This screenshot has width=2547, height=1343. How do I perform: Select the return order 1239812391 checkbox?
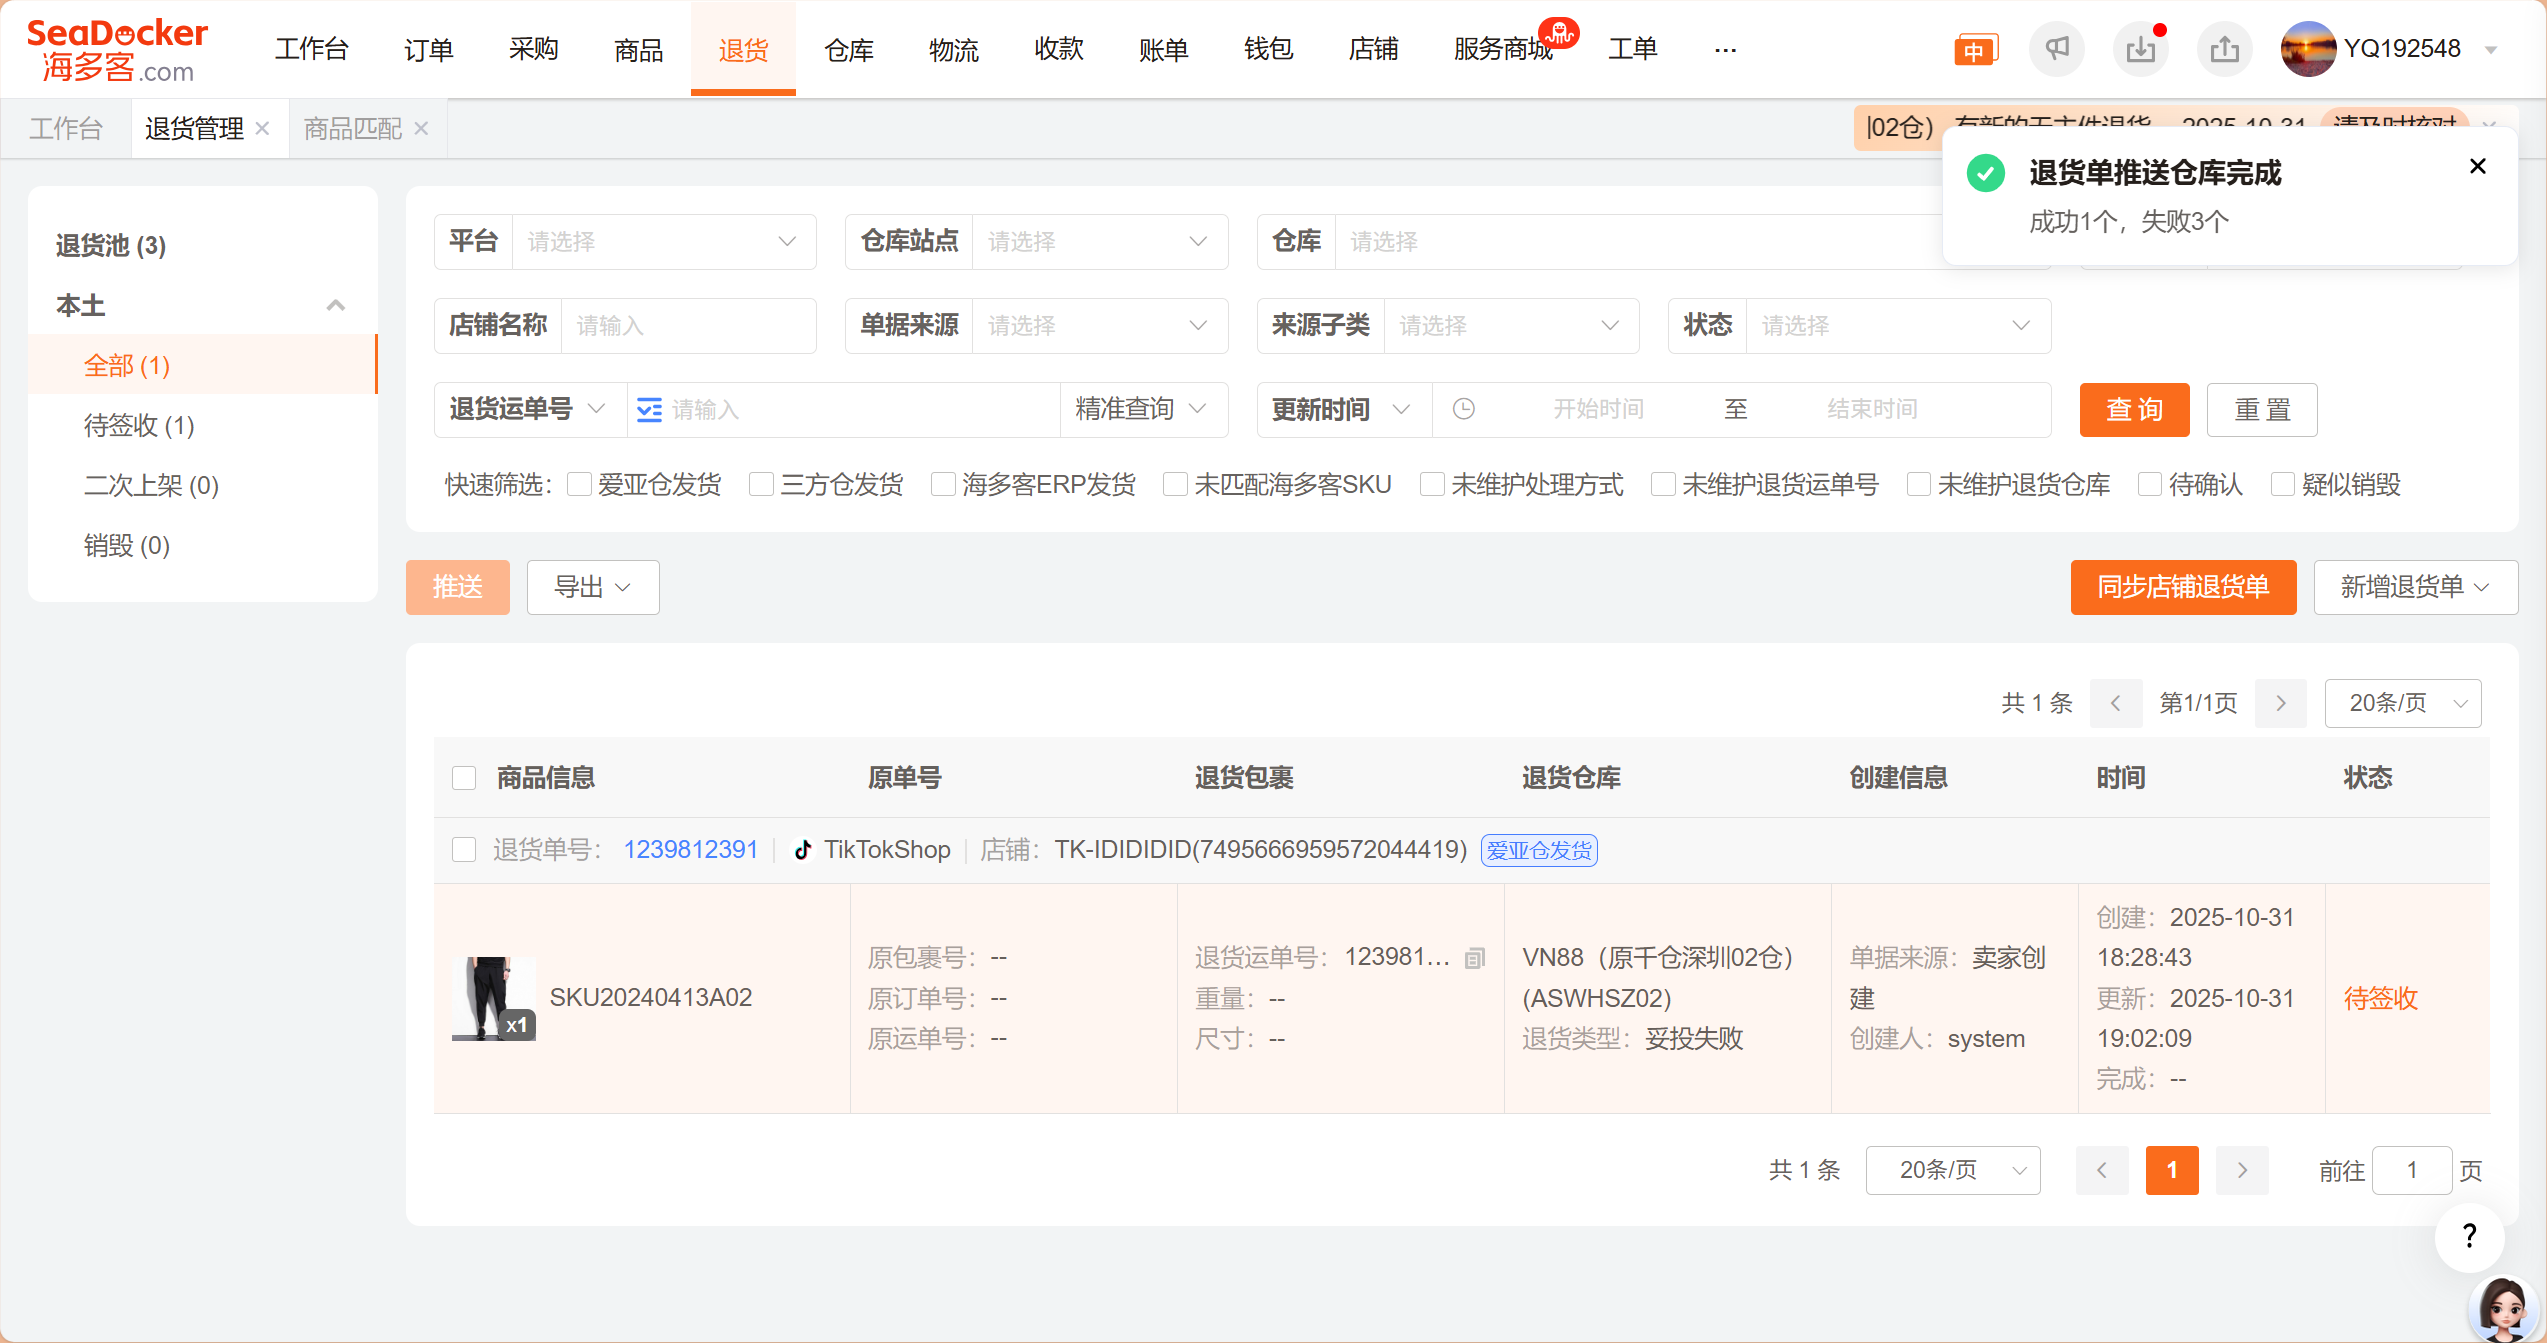464,850
